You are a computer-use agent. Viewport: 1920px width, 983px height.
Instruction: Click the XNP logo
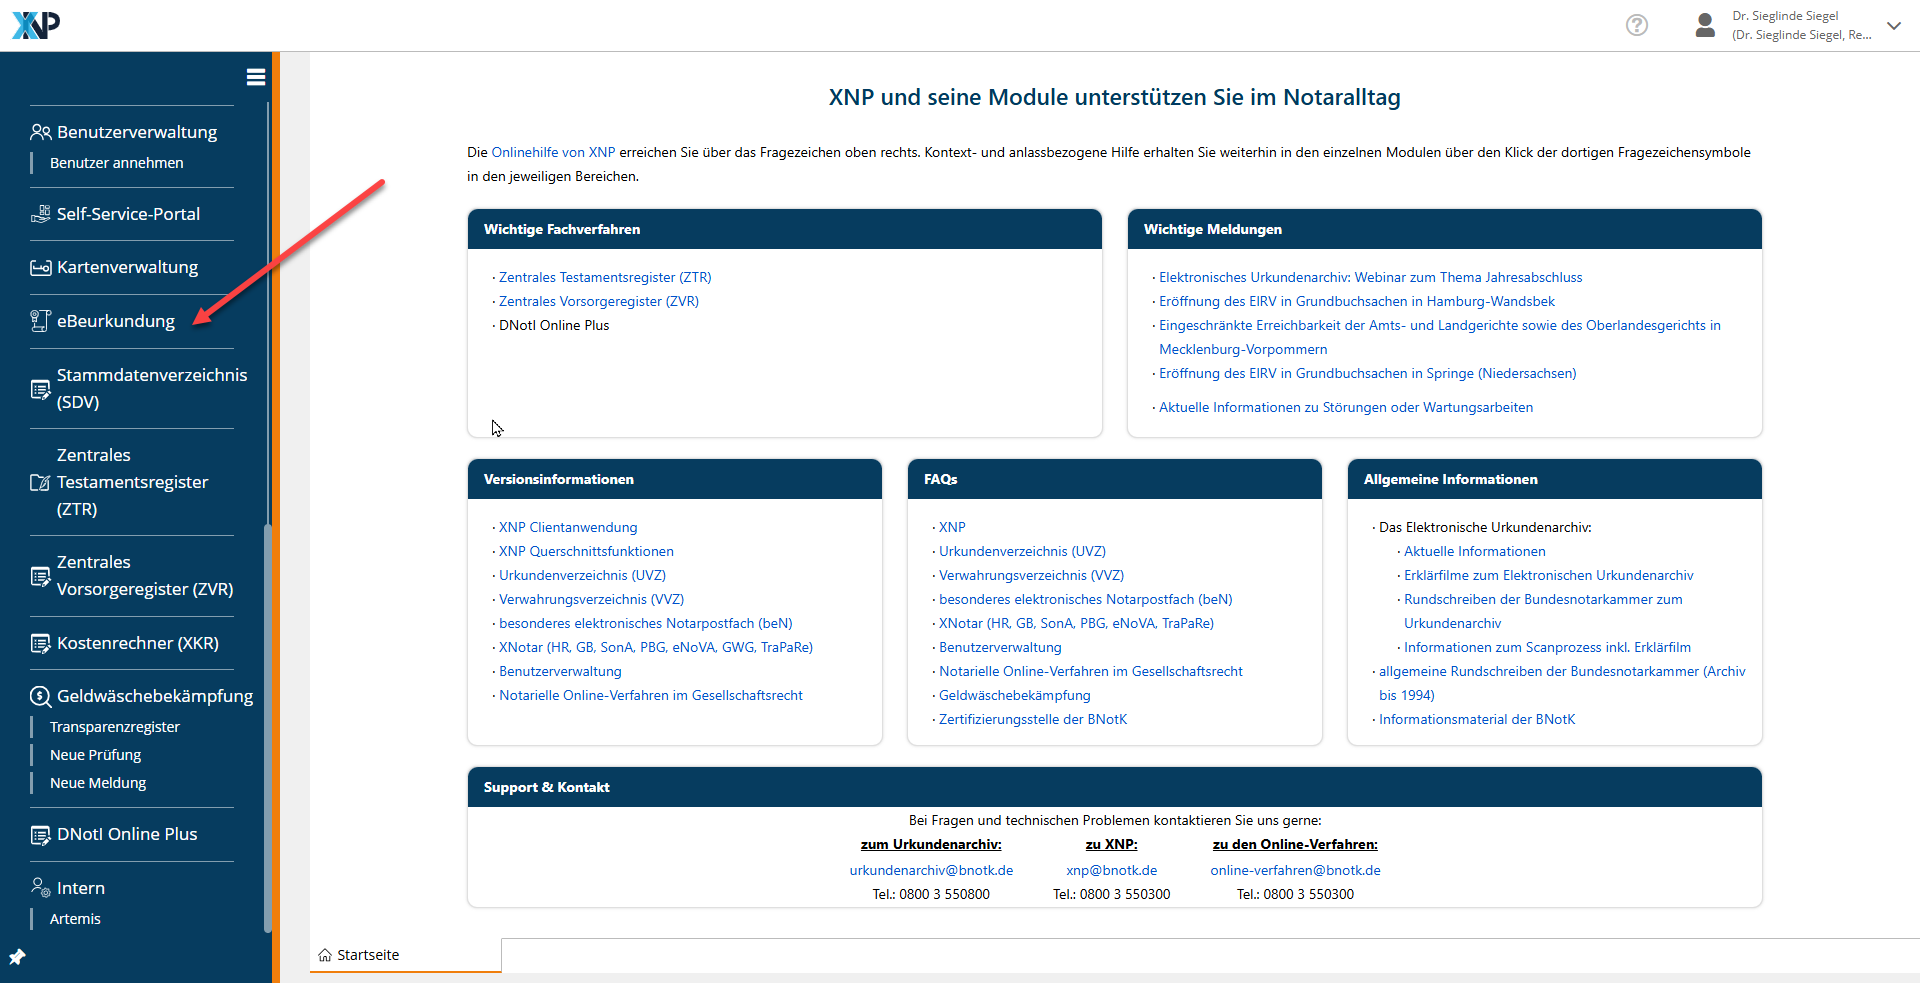coord(36,25)
